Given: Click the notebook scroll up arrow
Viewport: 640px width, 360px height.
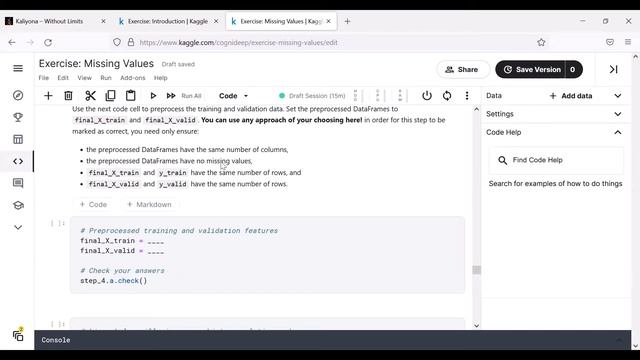Looking at the screenshot, I should (x=476, y=109).
